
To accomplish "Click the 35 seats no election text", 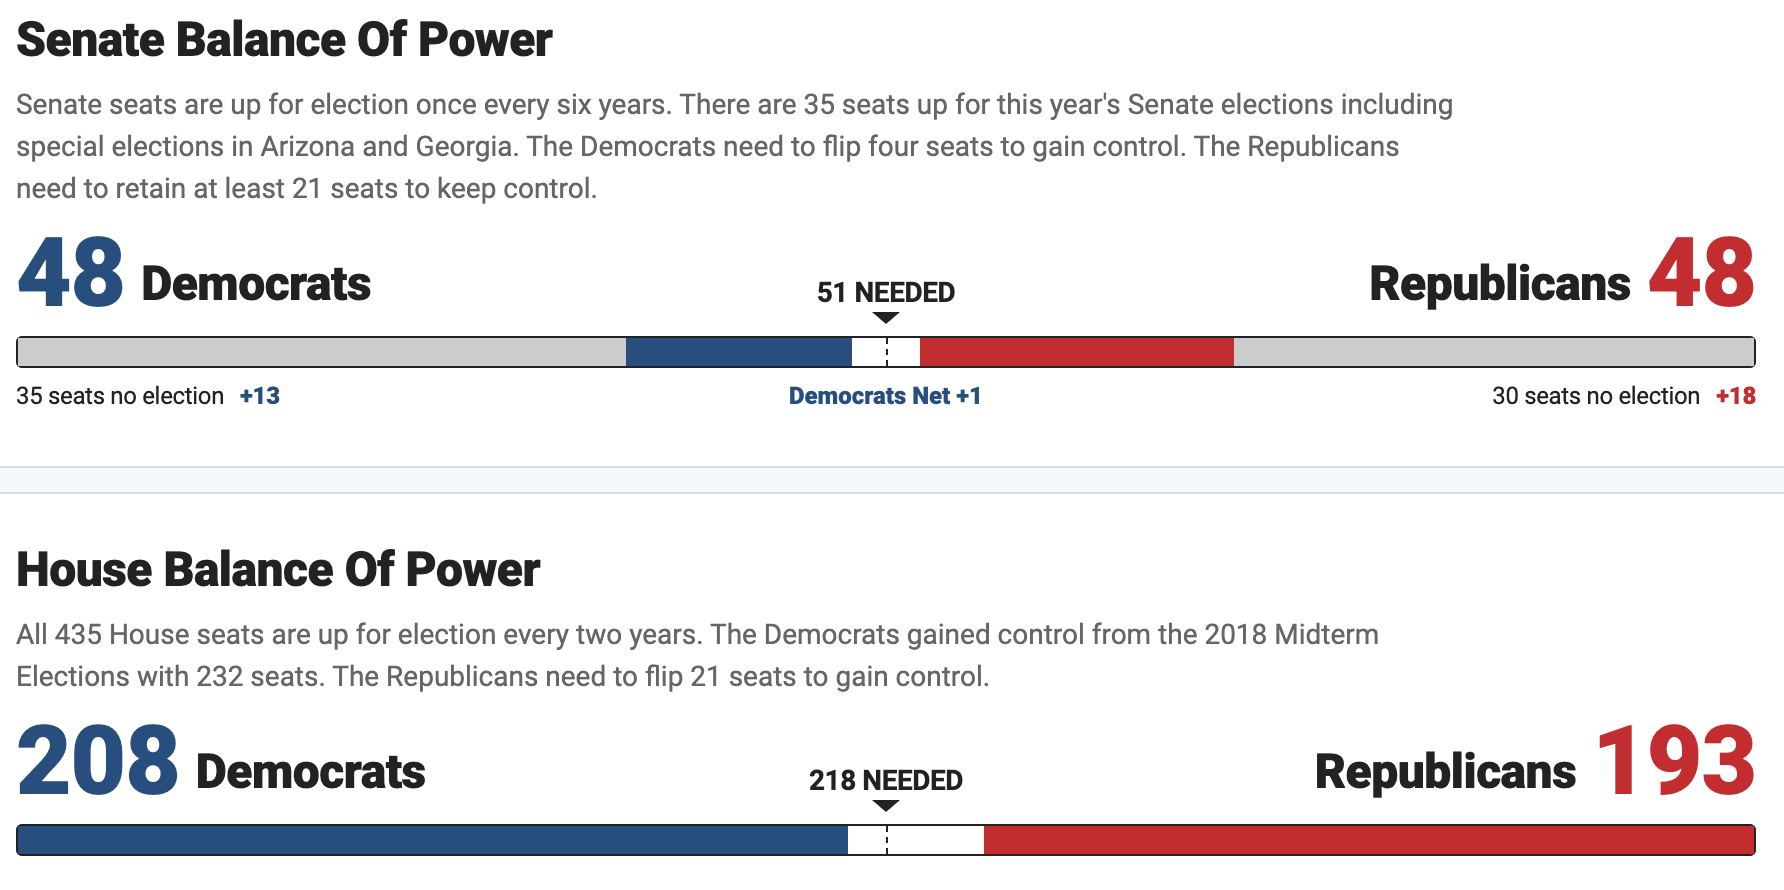I will tap(120, 396).
